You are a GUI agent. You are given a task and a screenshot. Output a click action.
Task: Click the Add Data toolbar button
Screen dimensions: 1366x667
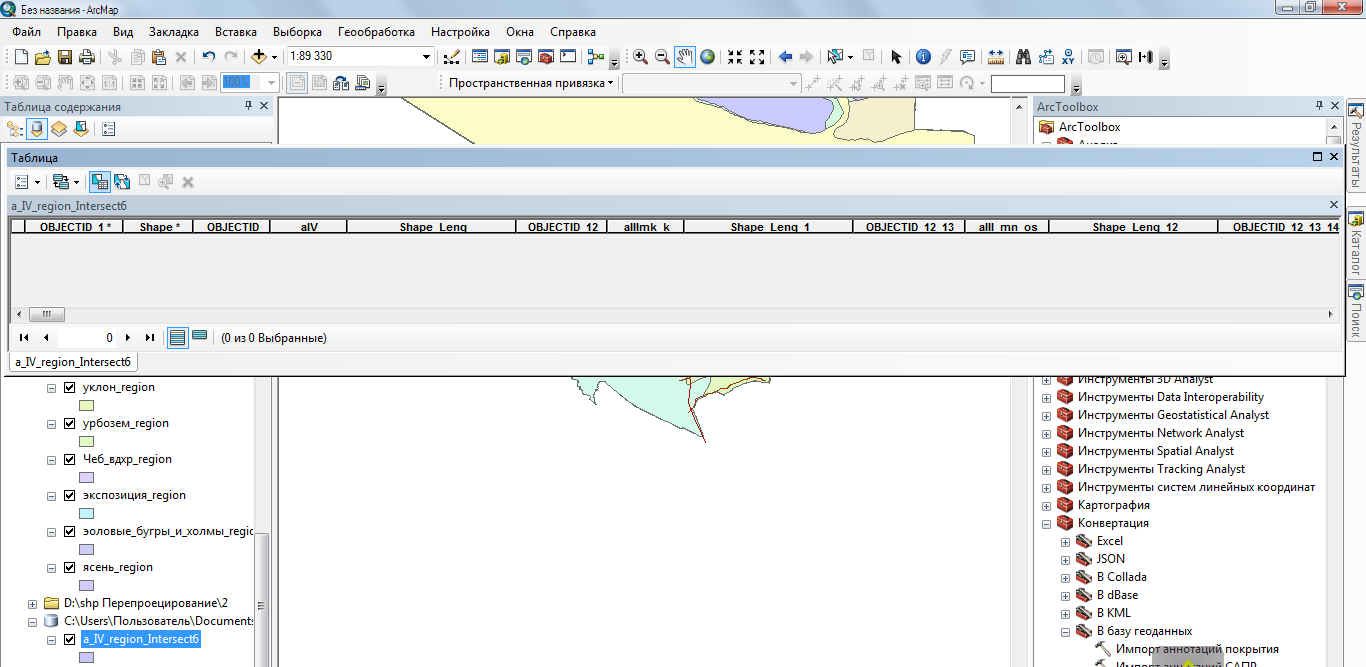coord(259,57)
